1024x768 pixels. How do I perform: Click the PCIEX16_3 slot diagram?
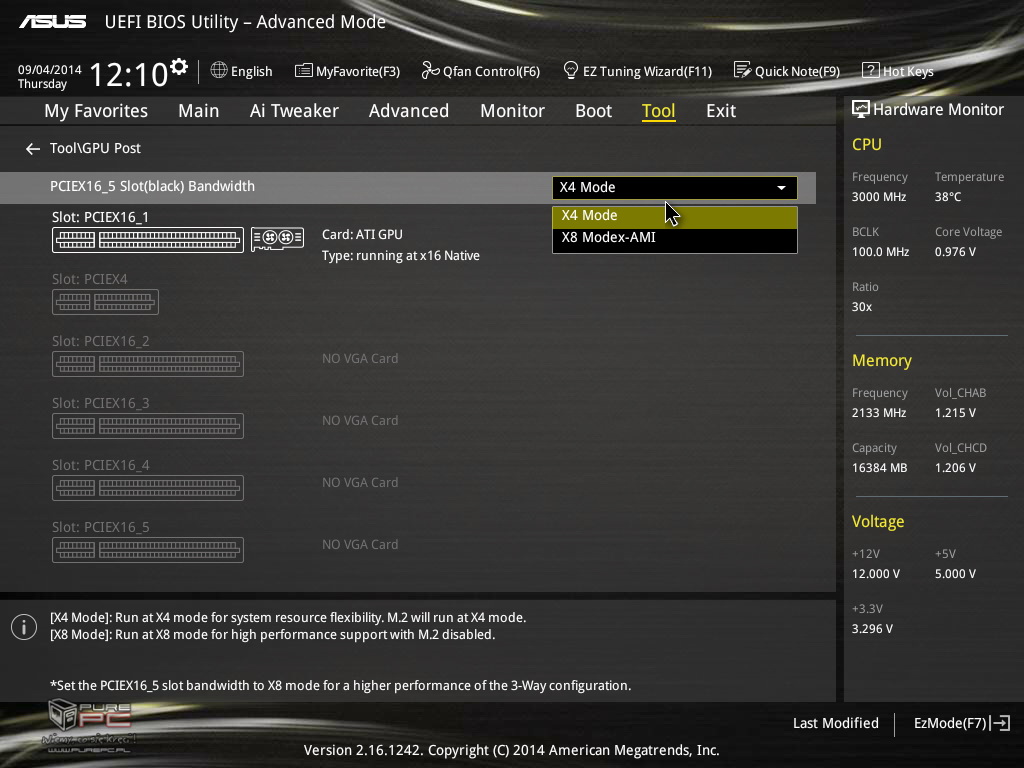(x=148, y=426)
